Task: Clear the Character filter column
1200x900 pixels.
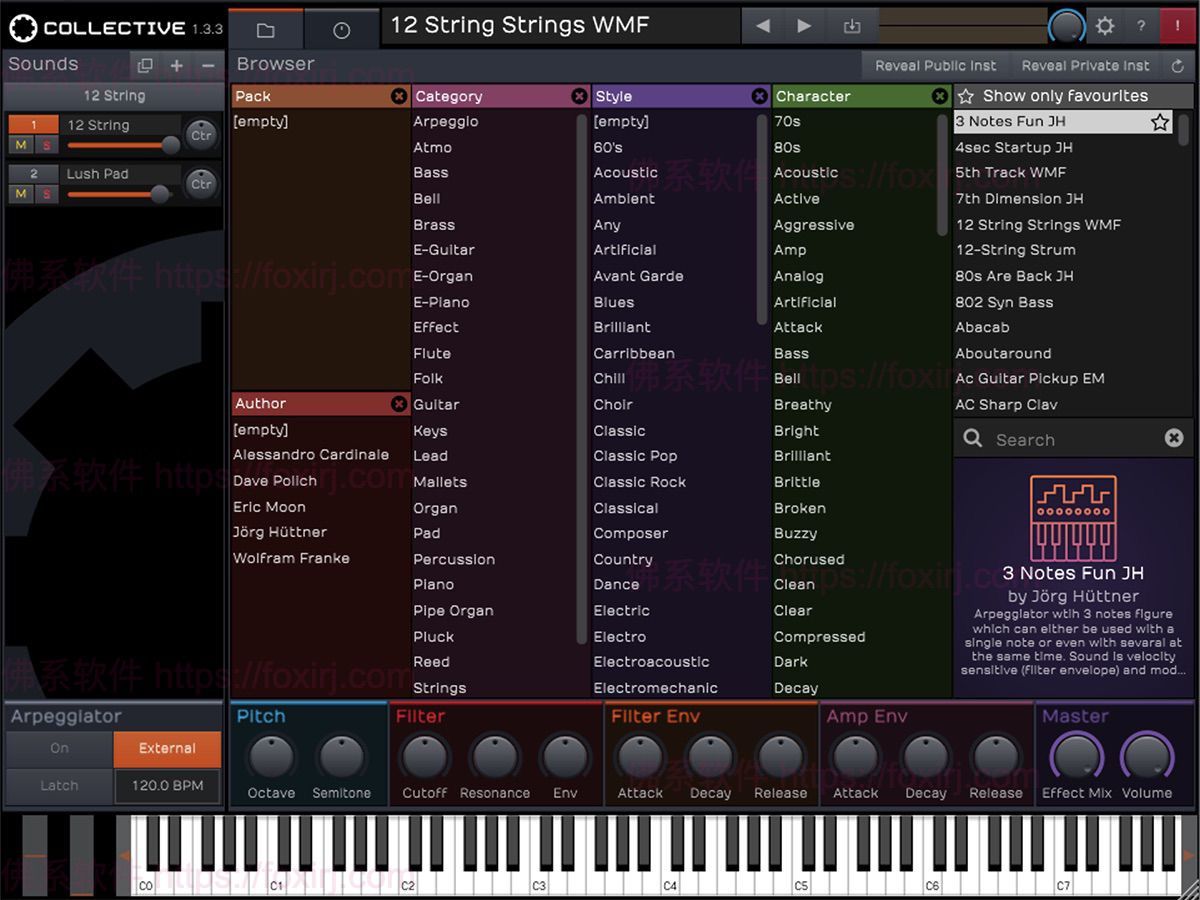Action: point(939,96)
